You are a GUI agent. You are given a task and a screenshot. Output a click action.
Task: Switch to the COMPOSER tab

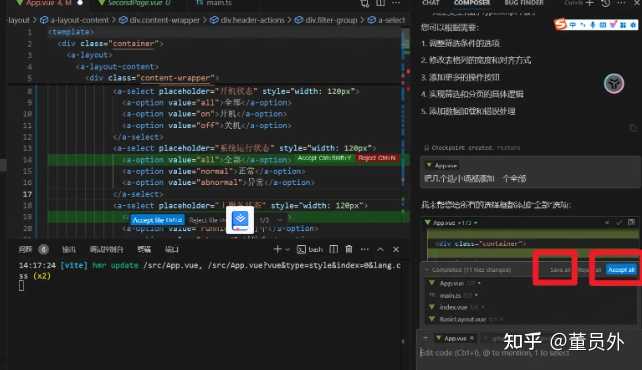472,2
